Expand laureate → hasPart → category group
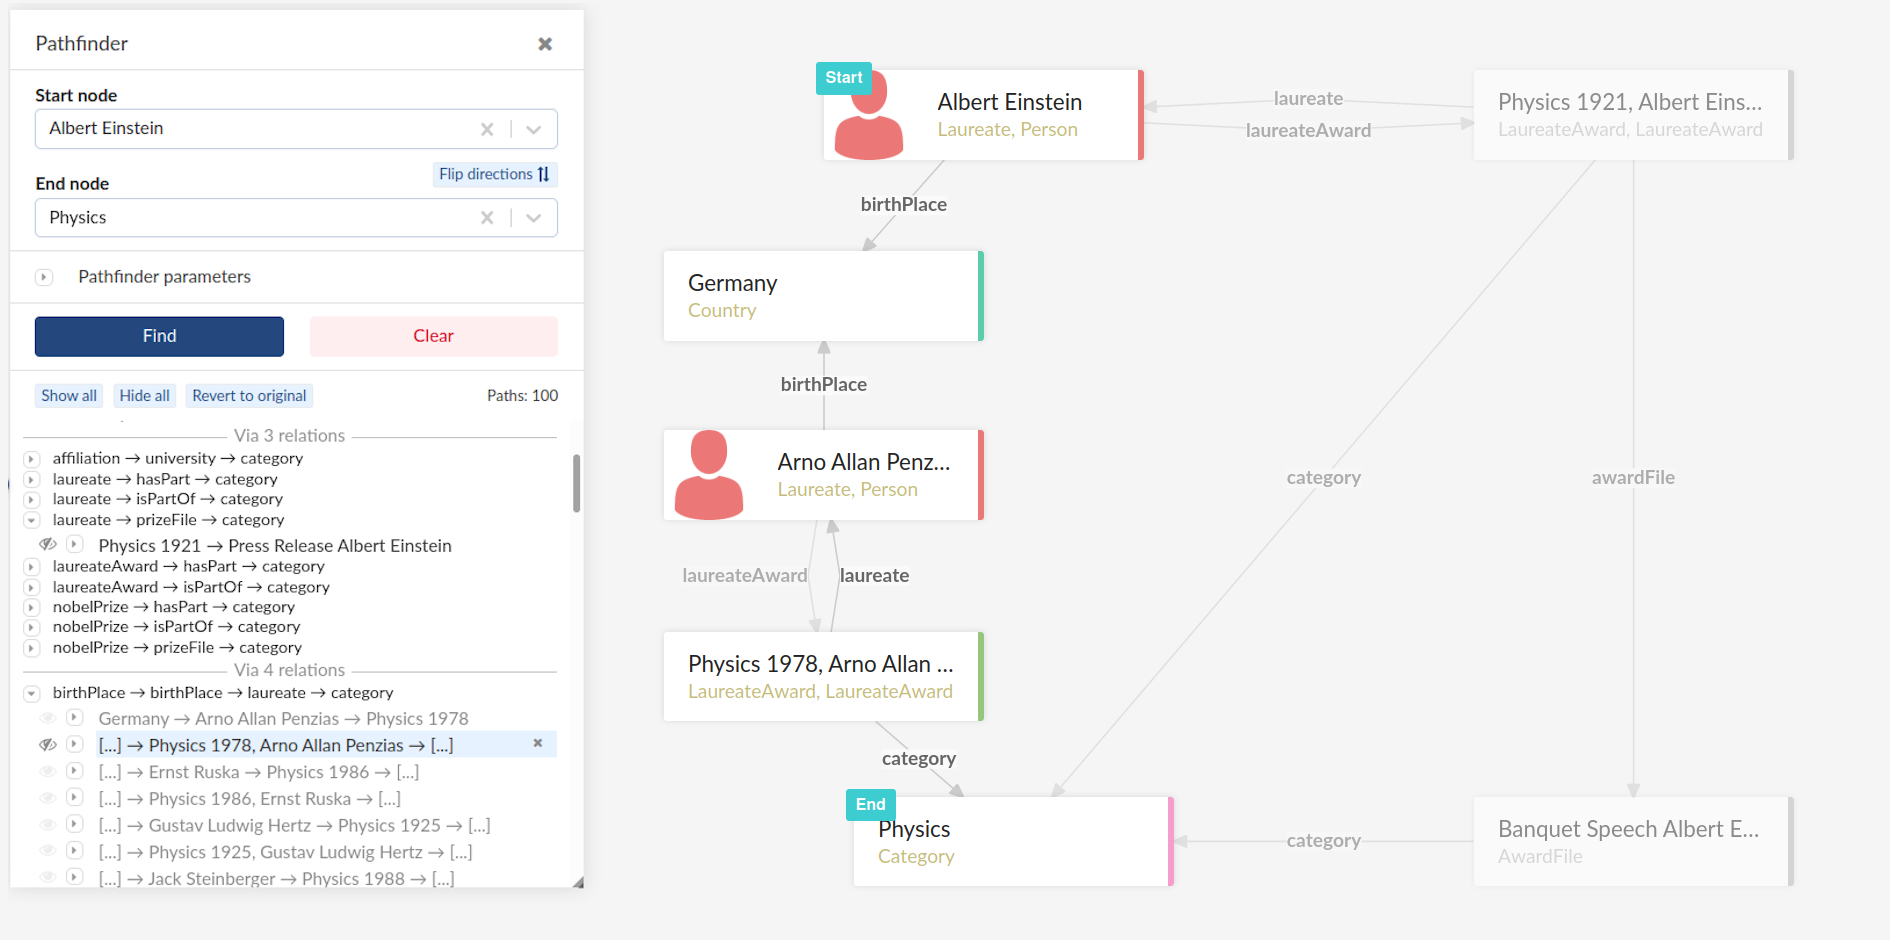The image size is (1890, 940). point(32,480)
